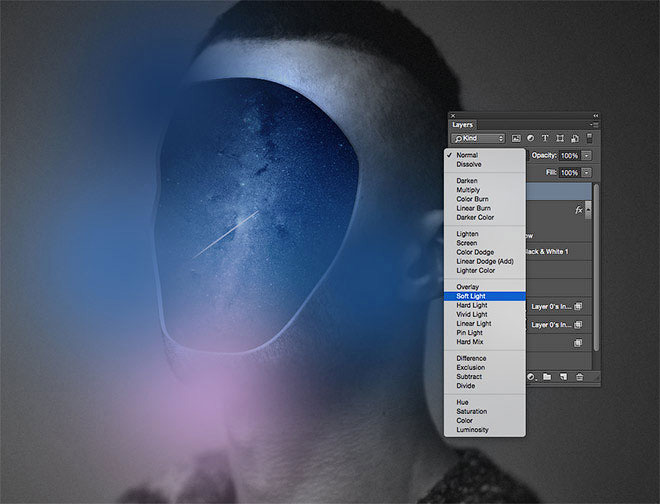660x504 pixels.
Task: Click the fx layer effects icon
Action: 579,210
